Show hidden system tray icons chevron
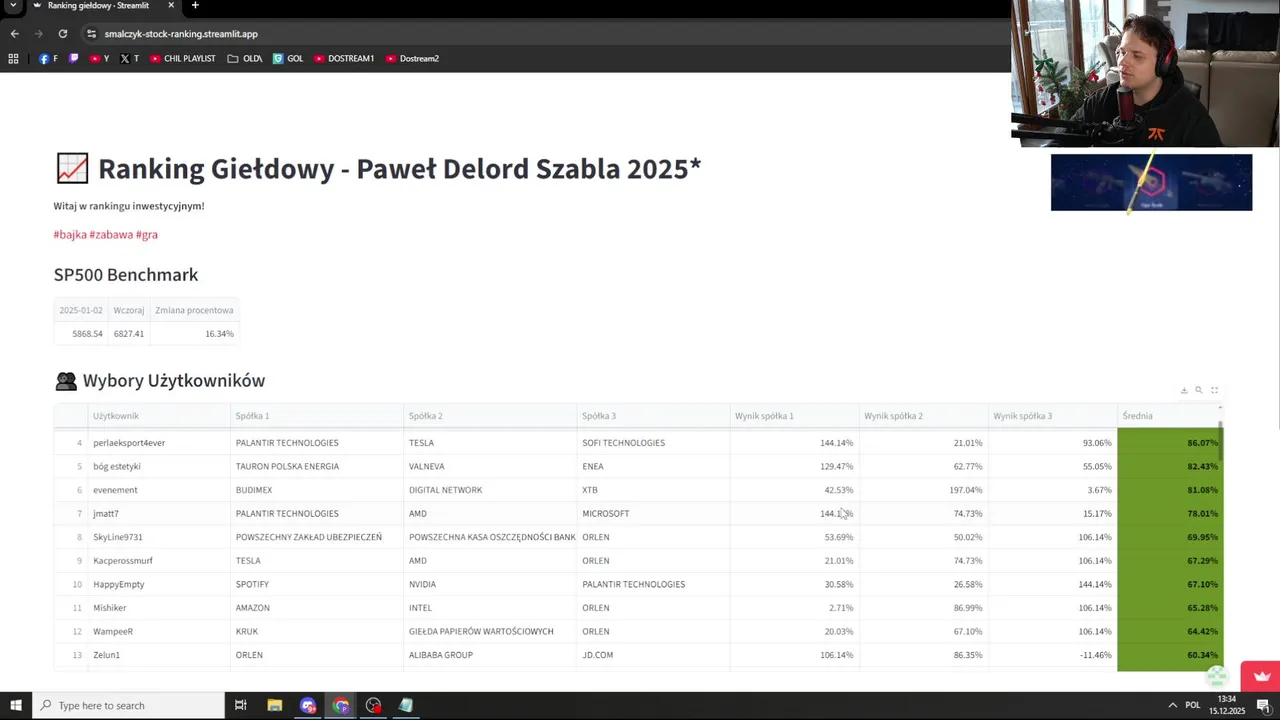The image size is (1280, 720). tap(1172, 705)
